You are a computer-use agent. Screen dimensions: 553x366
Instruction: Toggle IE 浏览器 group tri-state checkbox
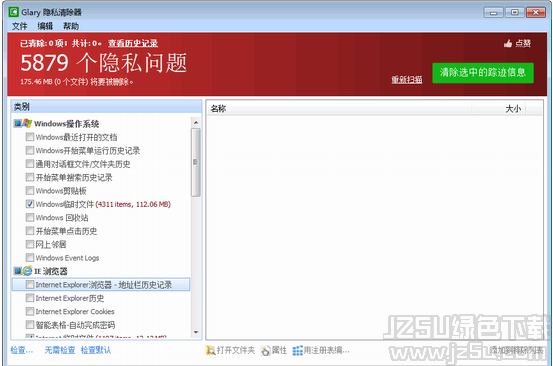click(17, 271)
